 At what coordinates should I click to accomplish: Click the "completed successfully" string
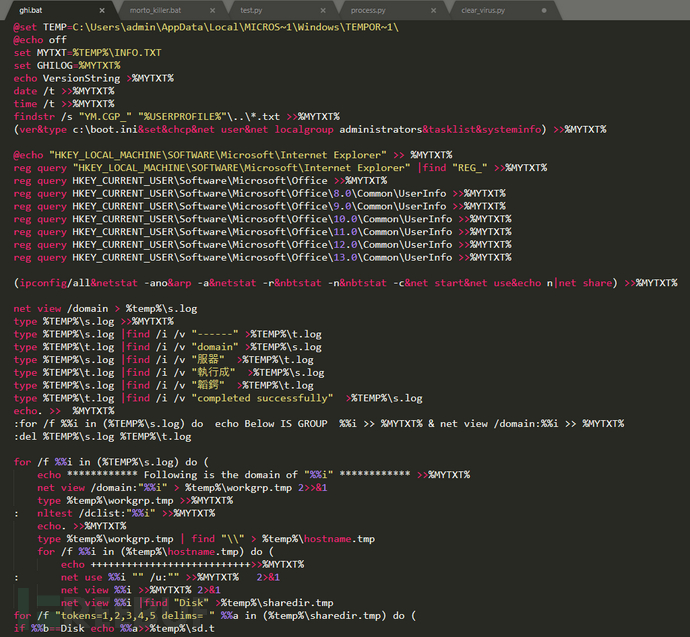click(x=260, y=398)
